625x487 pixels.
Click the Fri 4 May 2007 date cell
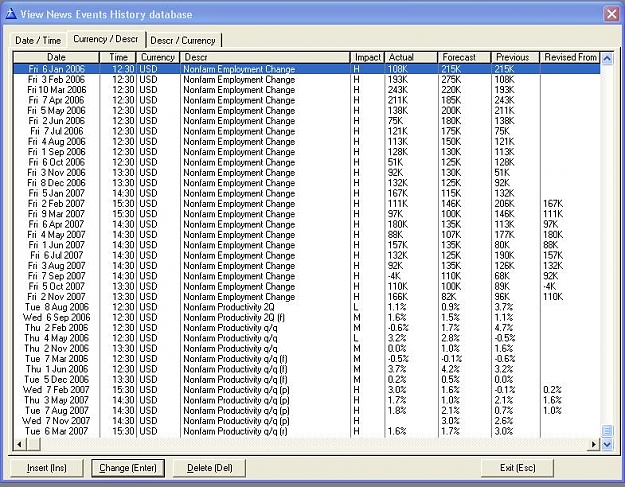pyautogui.click(x=56, y=235)
